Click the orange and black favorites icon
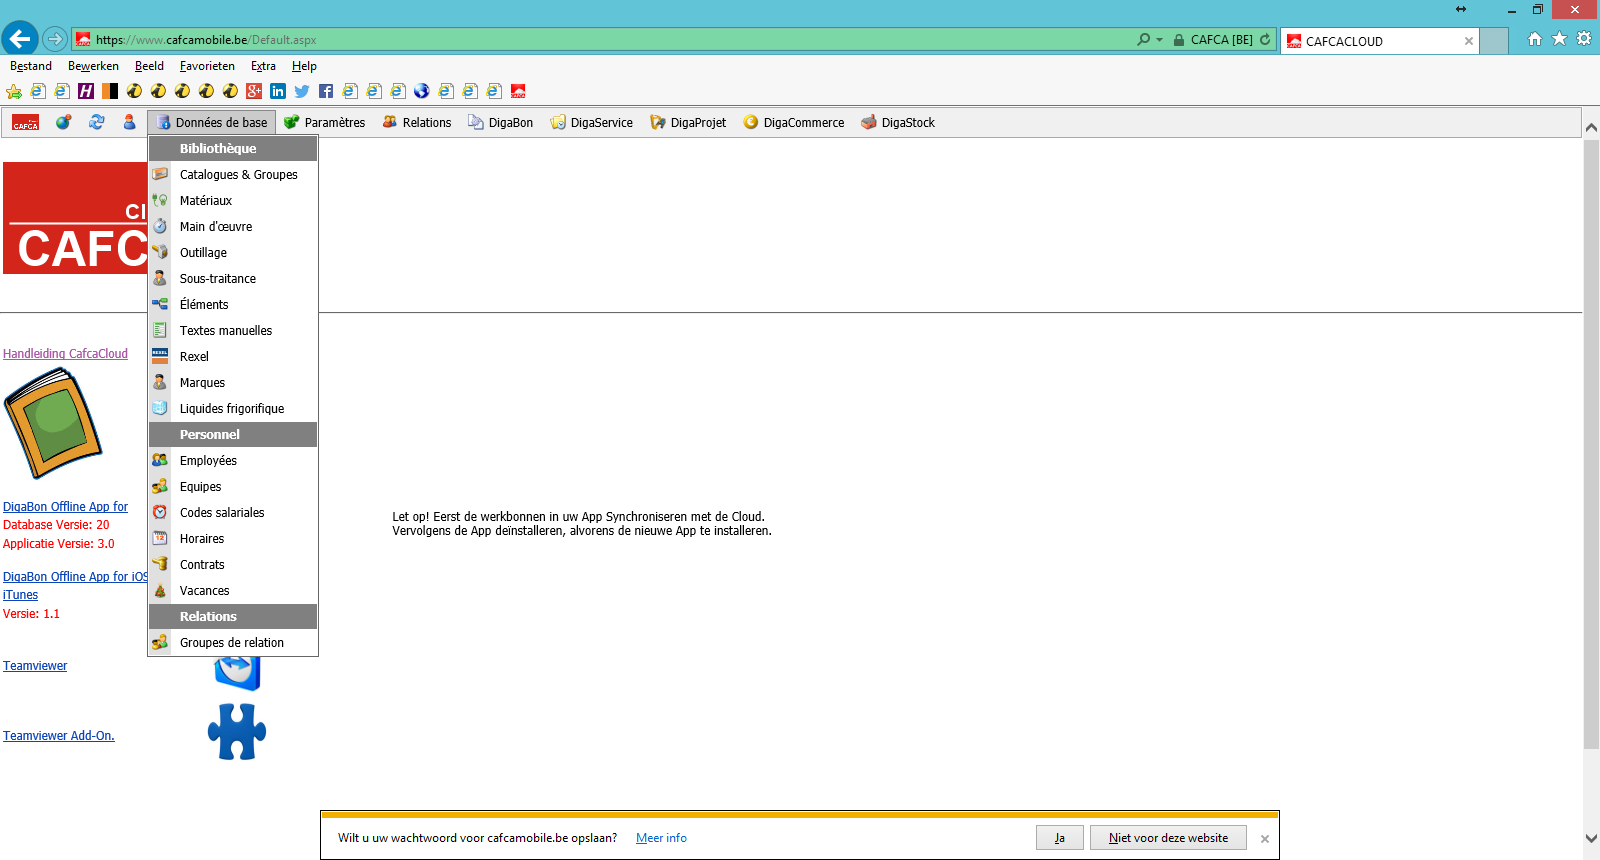The image size is (1600, 860). 110,91
